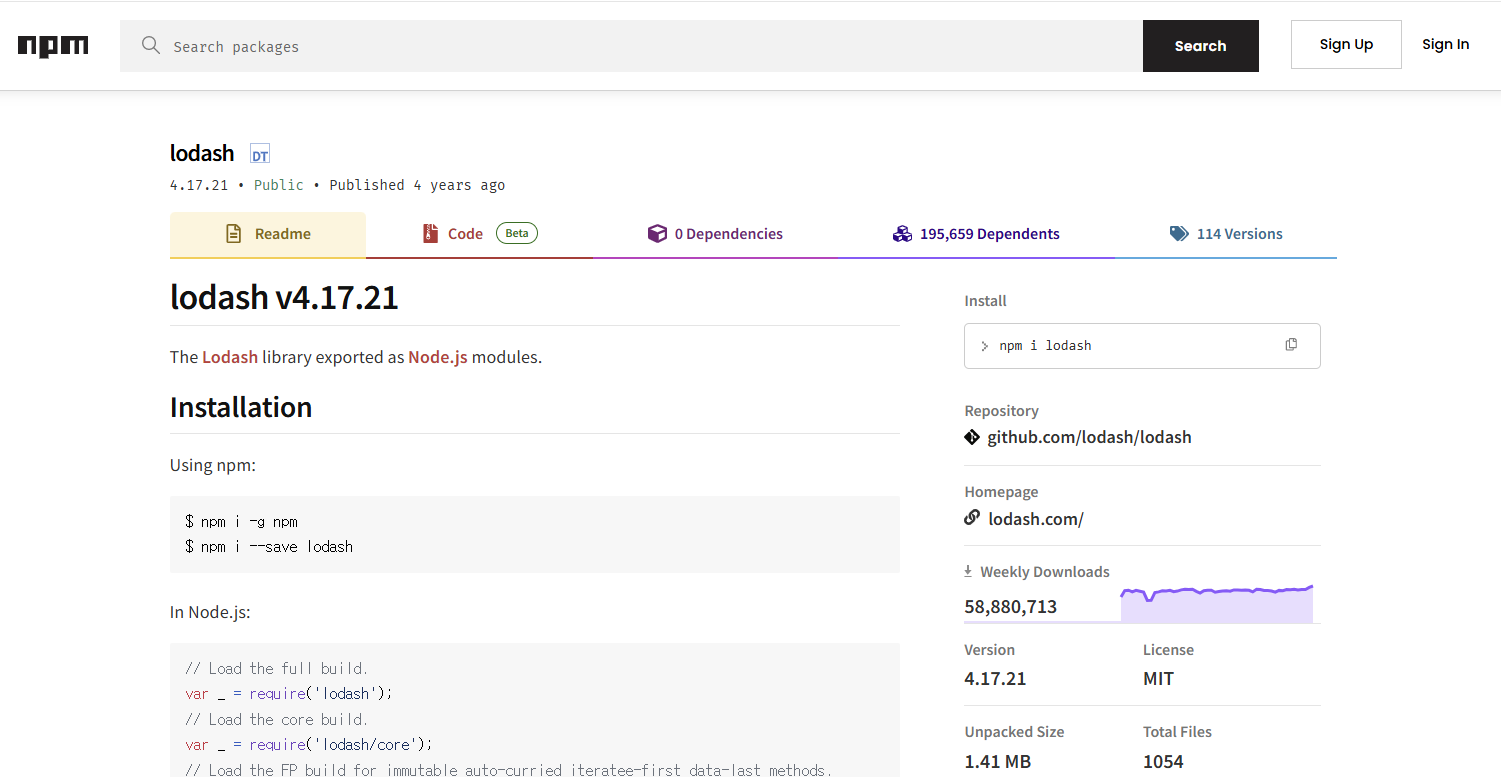Click the Repository label

(1001, 411)
